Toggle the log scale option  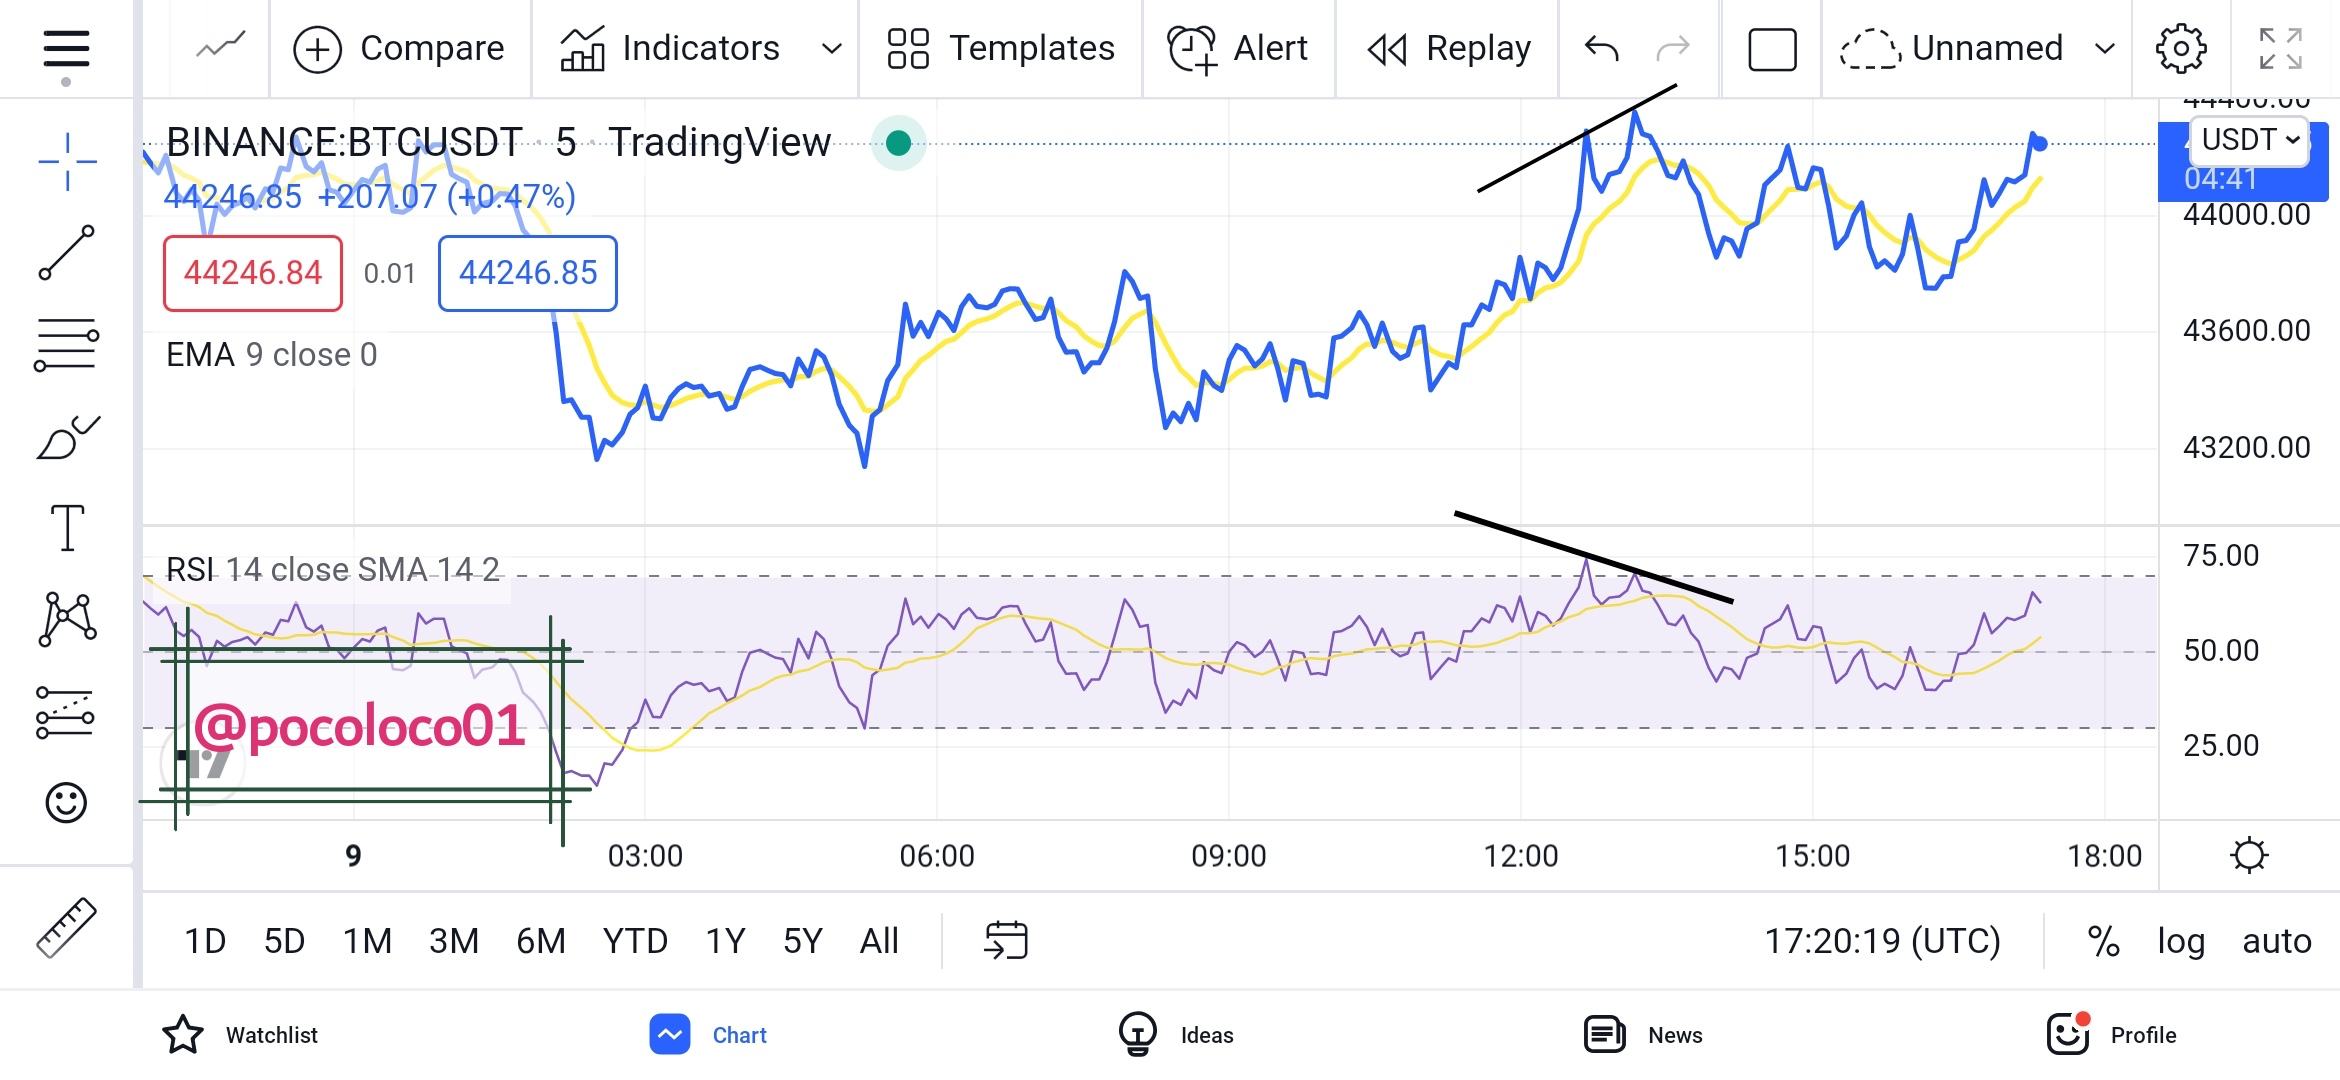(2181, 941)
